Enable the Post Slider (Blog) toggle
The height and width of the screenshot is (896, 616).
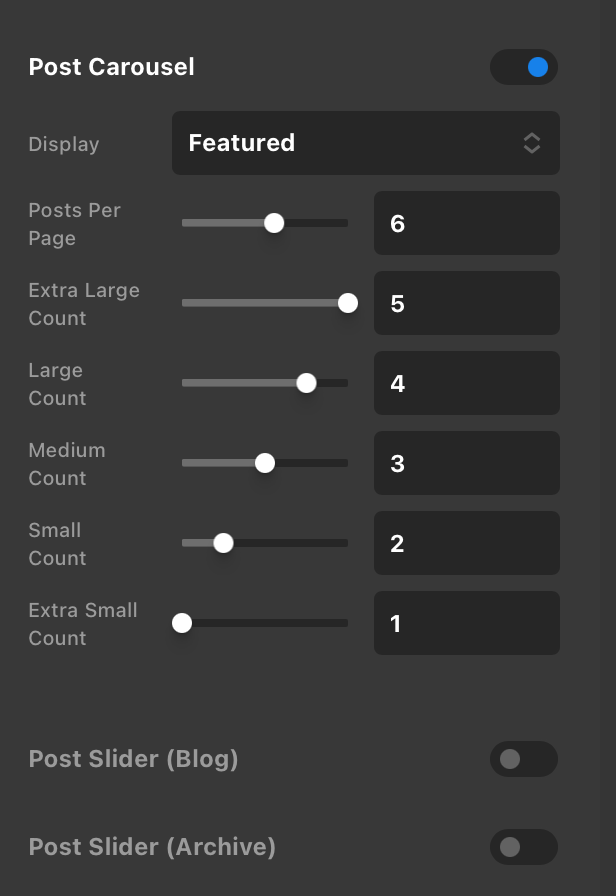point(524,759)
